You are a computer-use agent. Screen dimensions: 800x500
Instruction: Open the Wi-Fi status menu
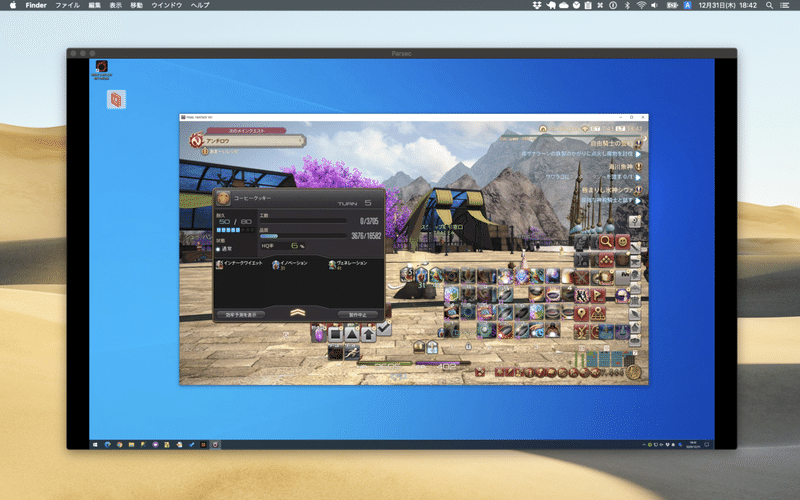click(641, 5)
